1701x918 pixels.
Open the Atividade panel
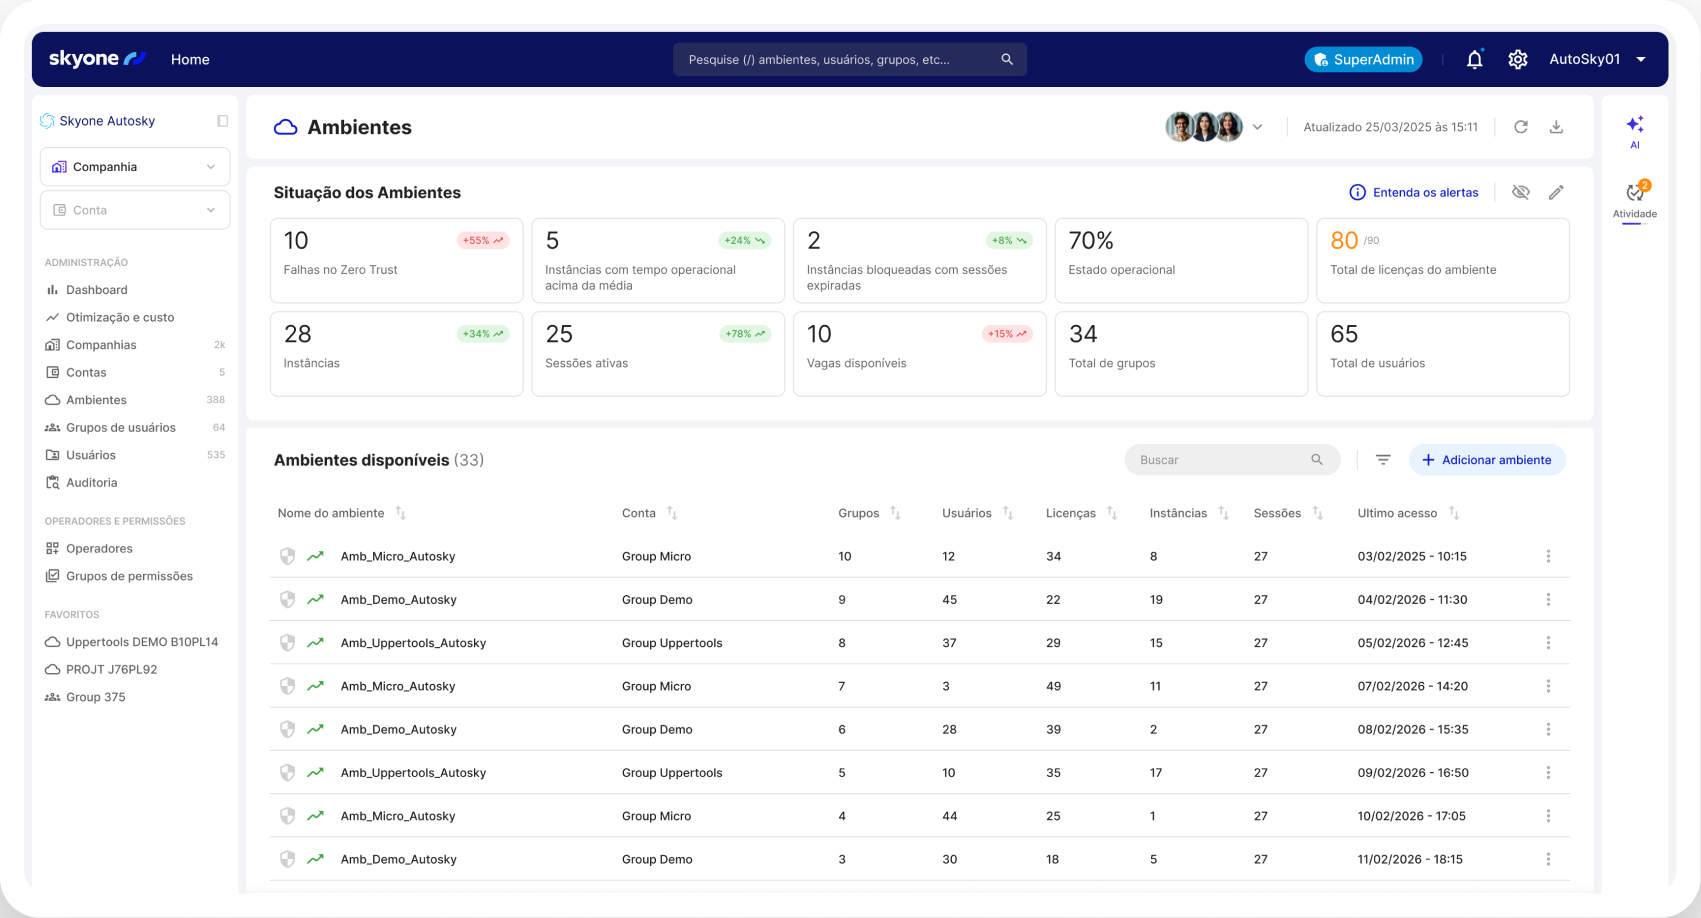pos(1635,198)
